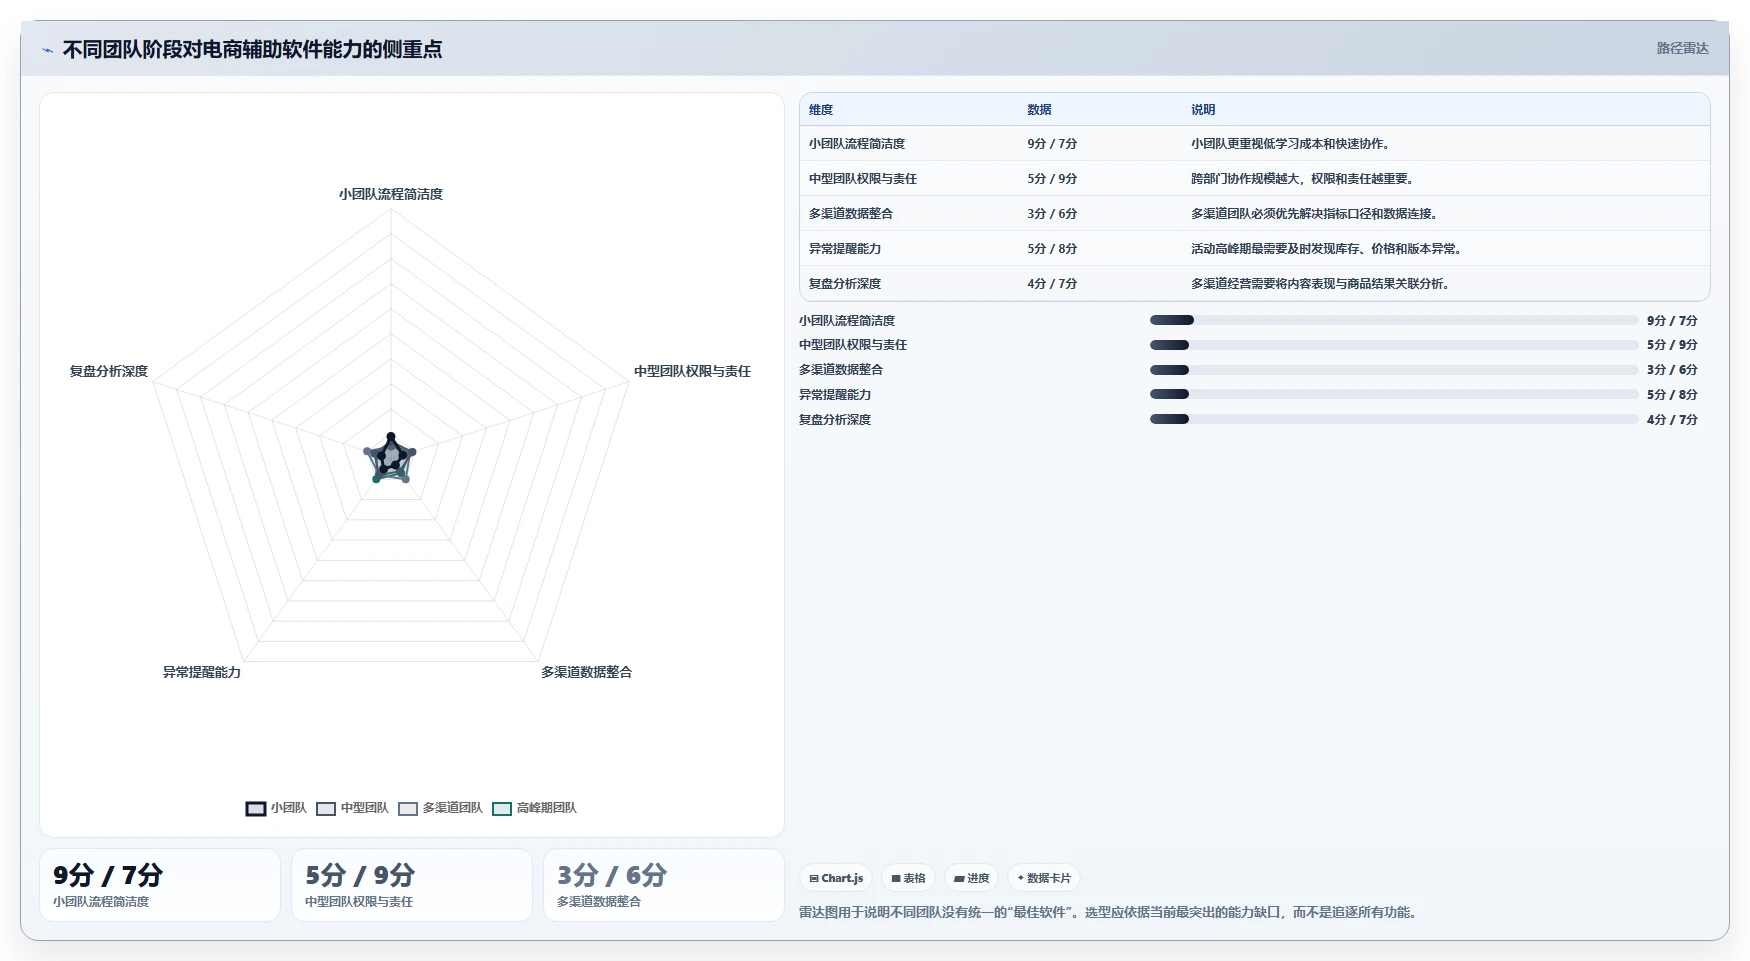Click the radar axis label 异常提醒能力
The image size is (1750, 961).
pyautogui.click(x=202, y=672)
